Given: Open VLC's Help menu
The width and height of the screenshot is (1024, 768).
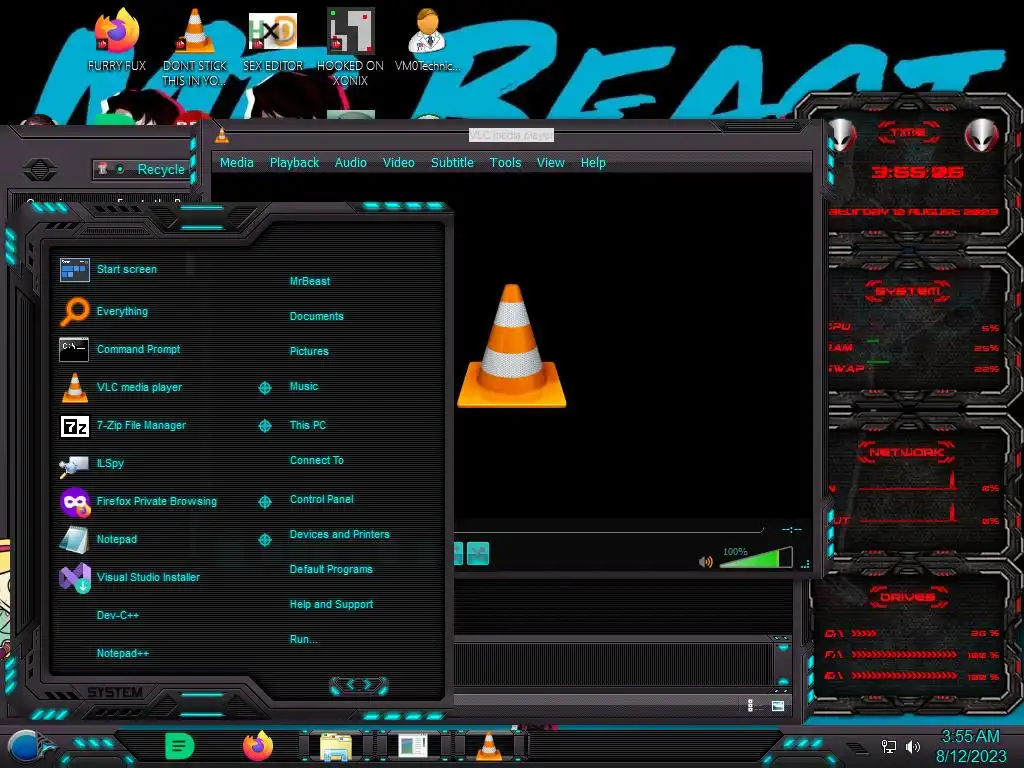Looking at the screenshot, I should click(x=593, y=163).
